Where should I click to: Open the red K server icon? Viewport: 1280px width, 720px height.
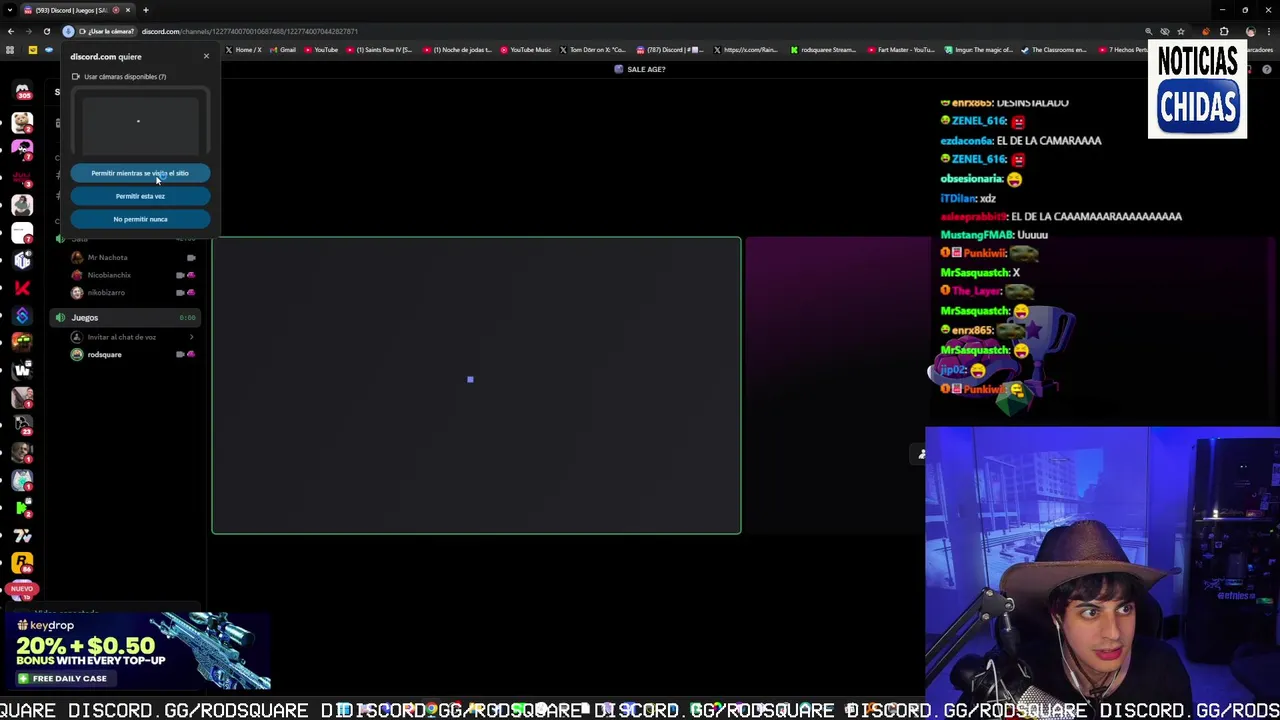click(22, 288)
